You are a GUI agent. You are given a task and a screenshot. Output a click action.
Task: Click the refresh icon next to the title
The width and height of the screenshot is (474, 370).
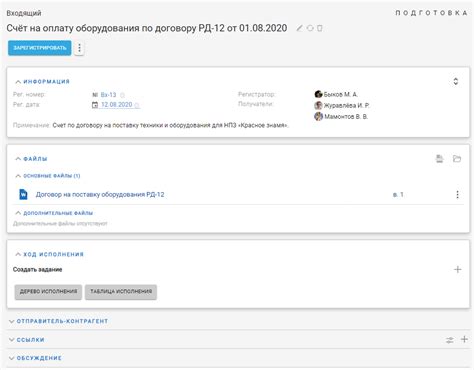point(310,28)
